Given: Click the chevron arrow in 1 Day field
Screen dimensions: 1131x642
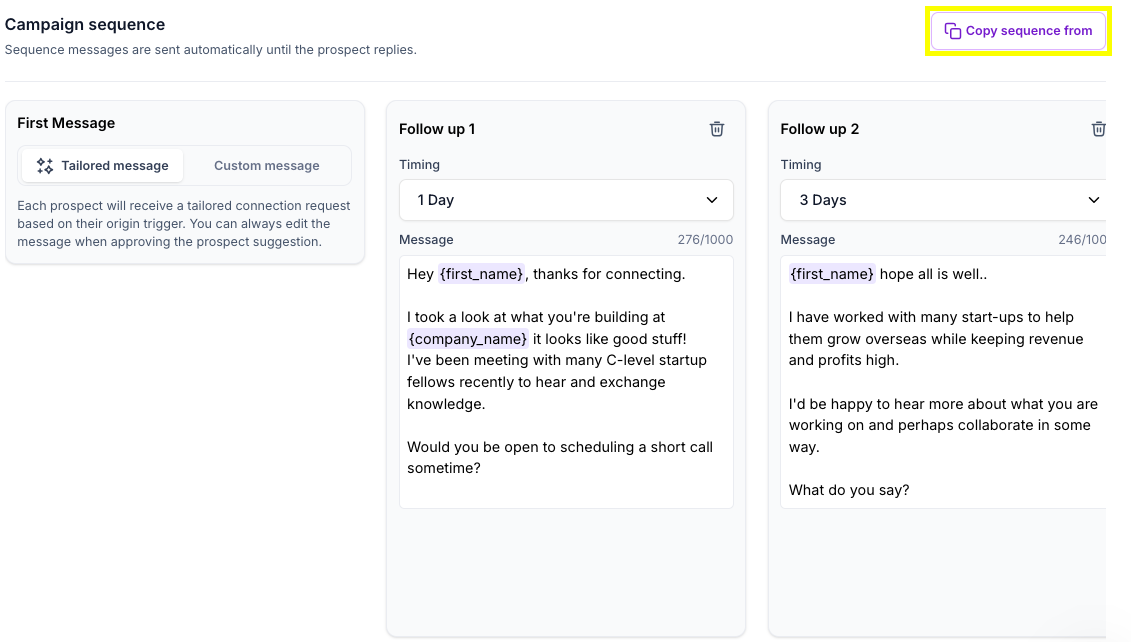Looking at the screenshot, I should [712, 200].
